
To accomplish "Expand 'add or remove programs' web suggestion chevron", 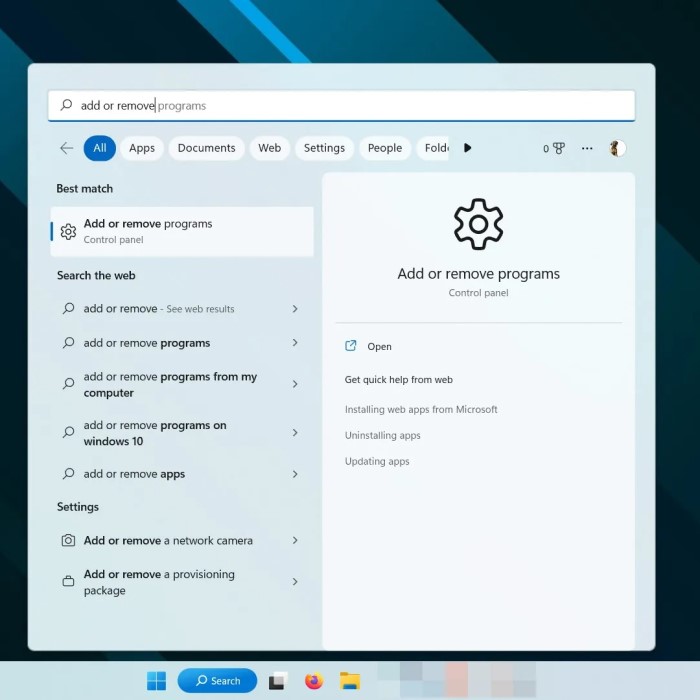I will pos(295,343).
